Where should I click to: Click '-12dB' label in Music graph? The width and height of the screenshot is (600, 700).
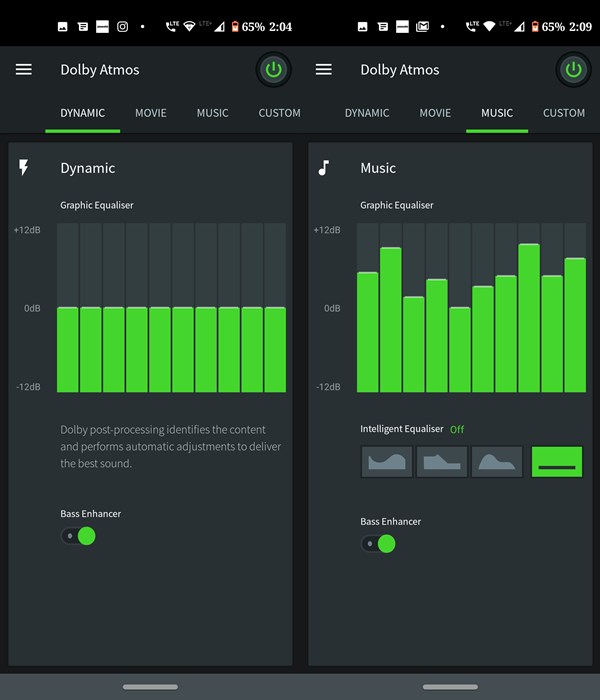[x=328, y=387]
